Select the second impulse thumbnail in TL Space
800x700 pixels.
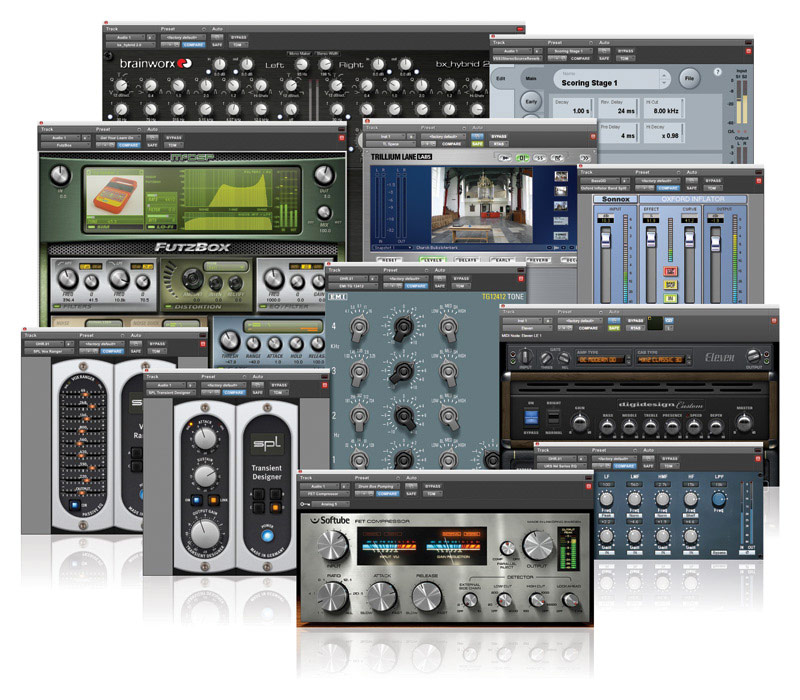(x=561, y=191)
